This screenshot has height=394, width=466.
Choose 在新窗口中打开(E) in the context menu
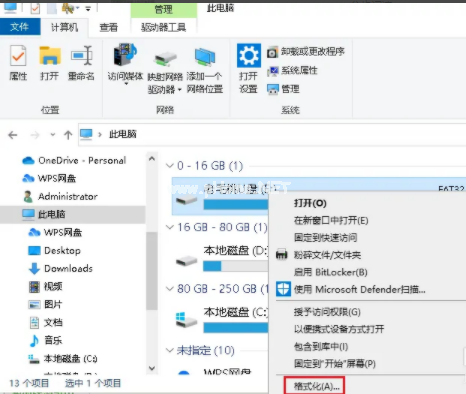331,221
